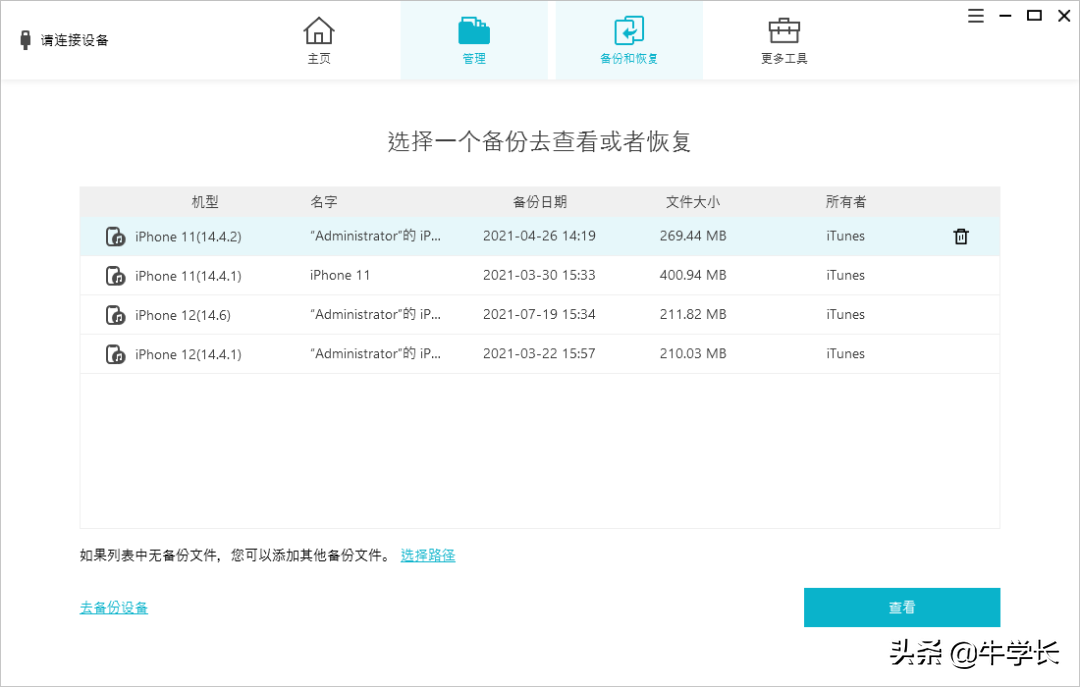
Task: Open the 更多工具 toolbox icon
Action: (783, 31)
